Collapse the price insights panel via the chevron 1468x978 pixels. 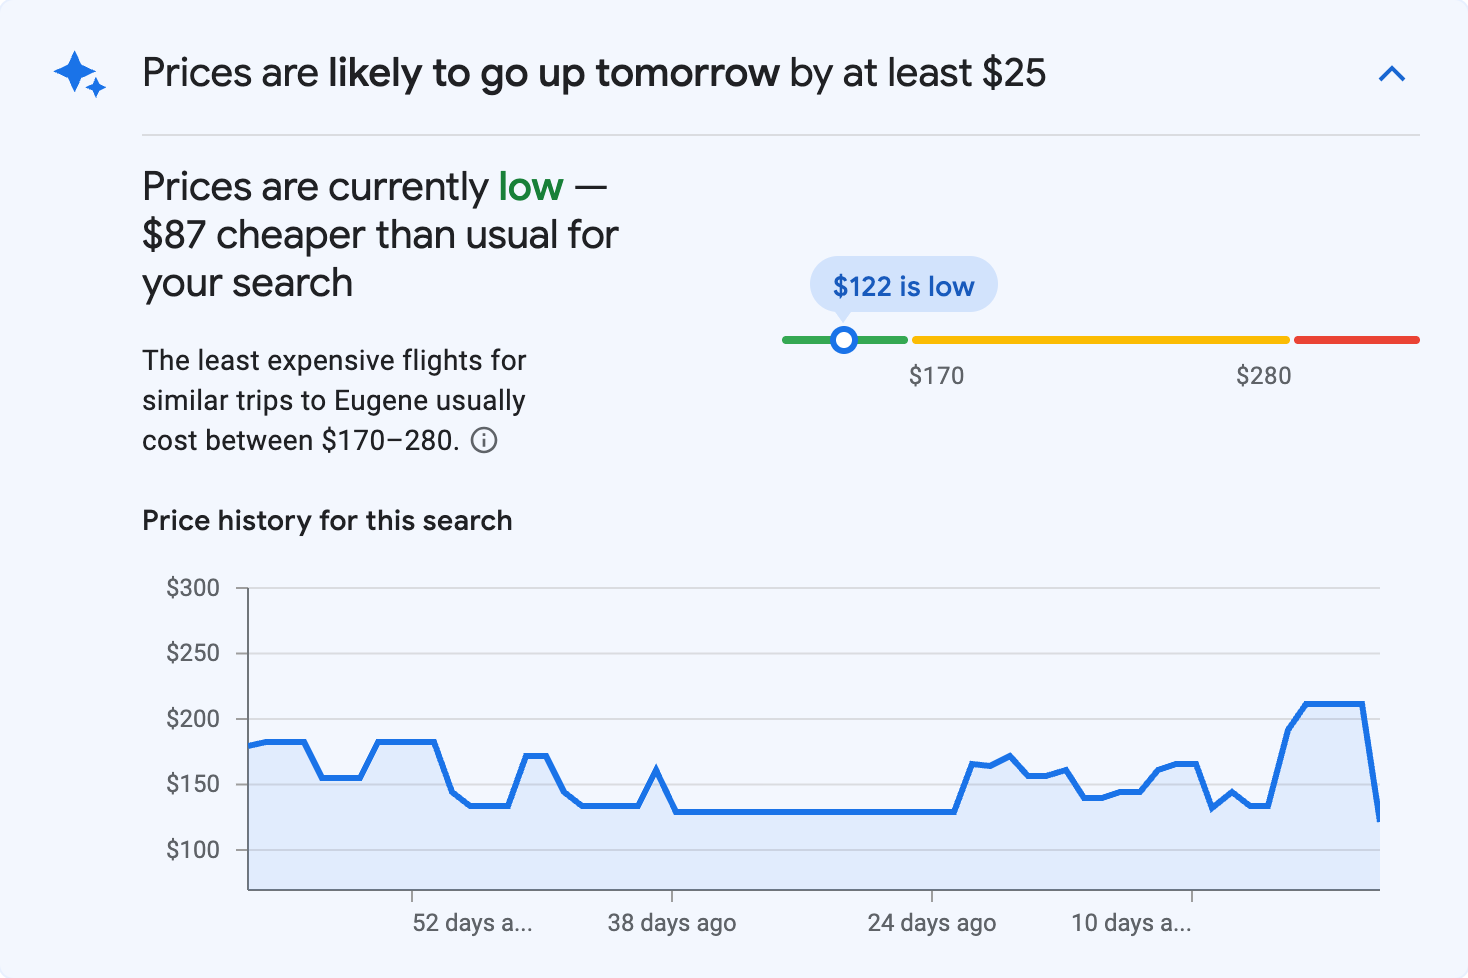1392,73
